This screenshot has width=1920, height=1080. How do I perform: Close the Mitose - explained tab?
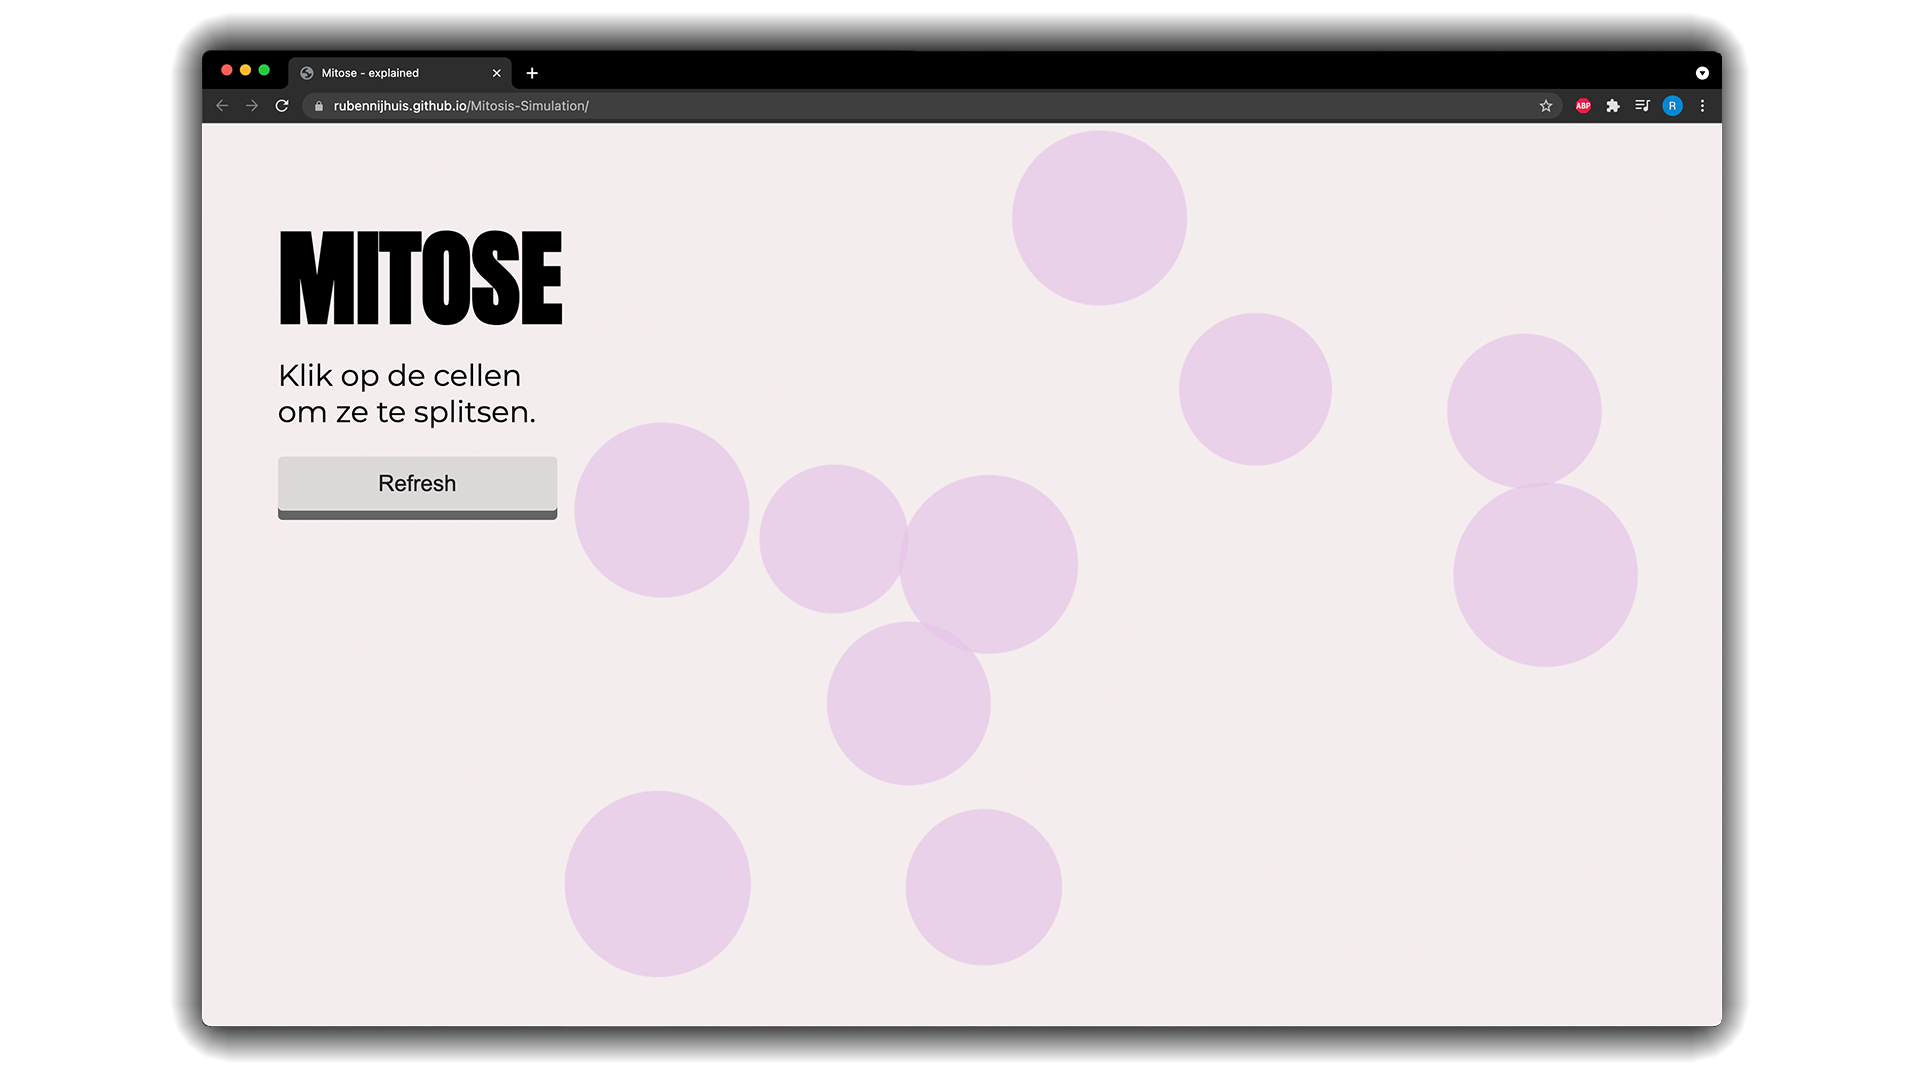coord(497,72)
